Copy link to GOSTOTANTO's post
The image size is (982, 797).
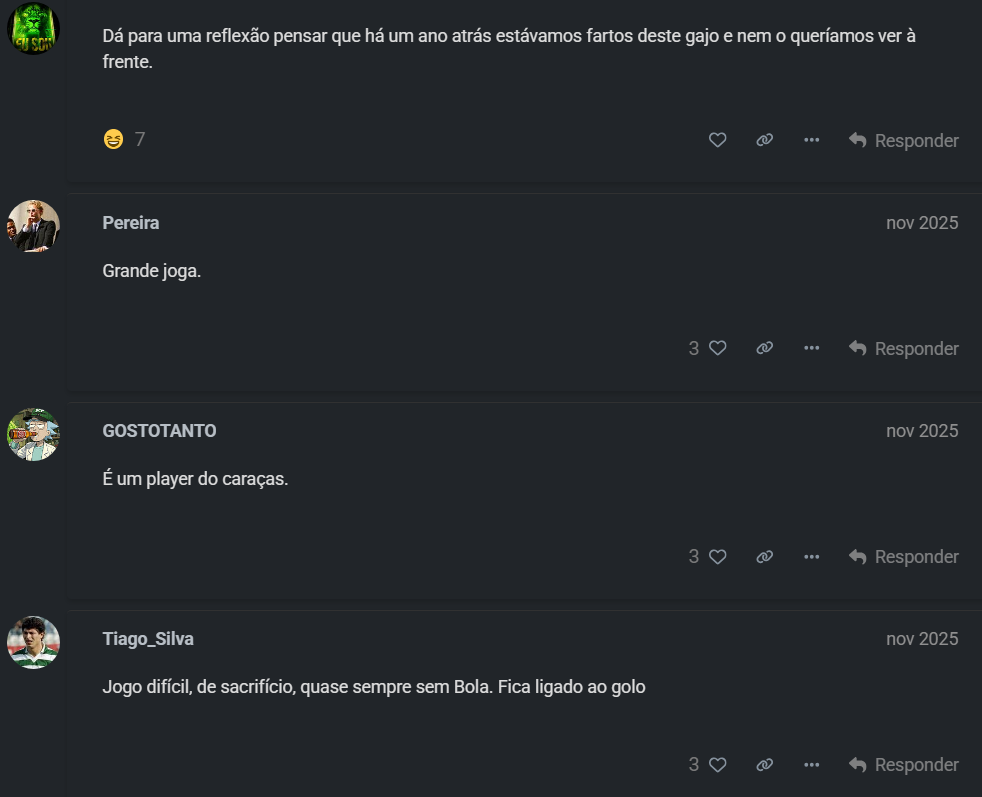764,556
